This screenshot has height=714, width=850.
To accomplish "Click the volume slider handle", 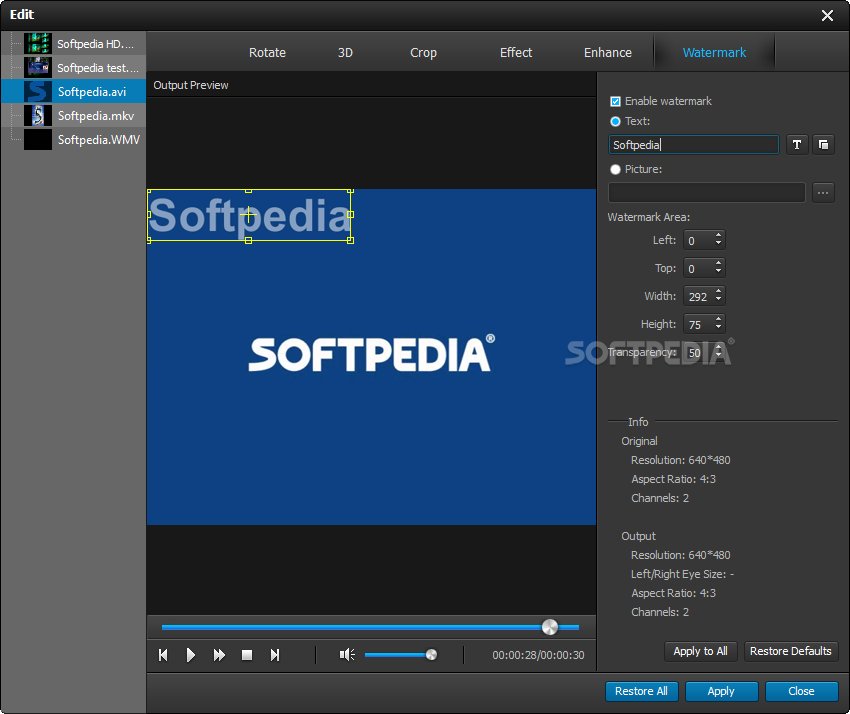I will pos(431,655).
